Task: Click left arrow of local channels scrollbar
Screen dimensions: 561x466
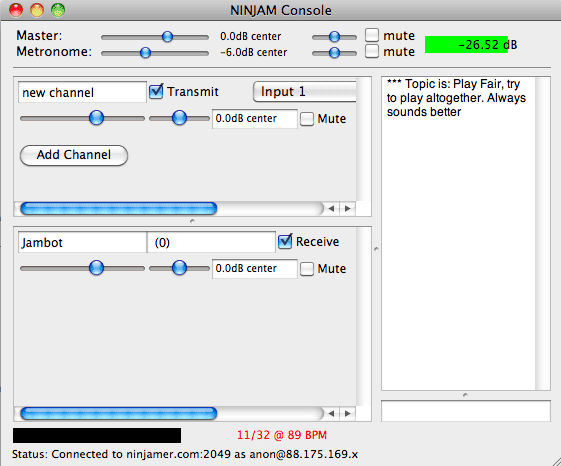Action: [331, 208]
